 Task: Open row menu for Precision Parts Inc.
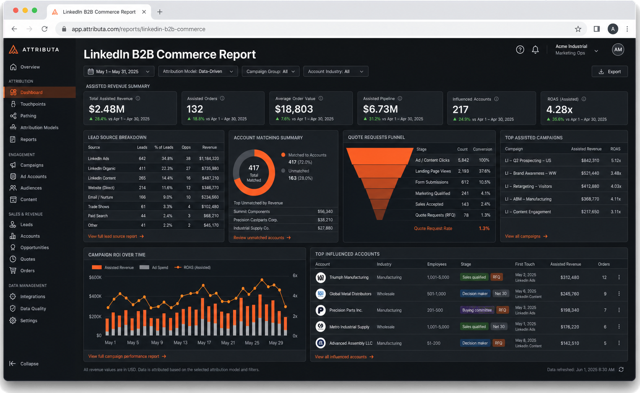(x=619, y=310)
